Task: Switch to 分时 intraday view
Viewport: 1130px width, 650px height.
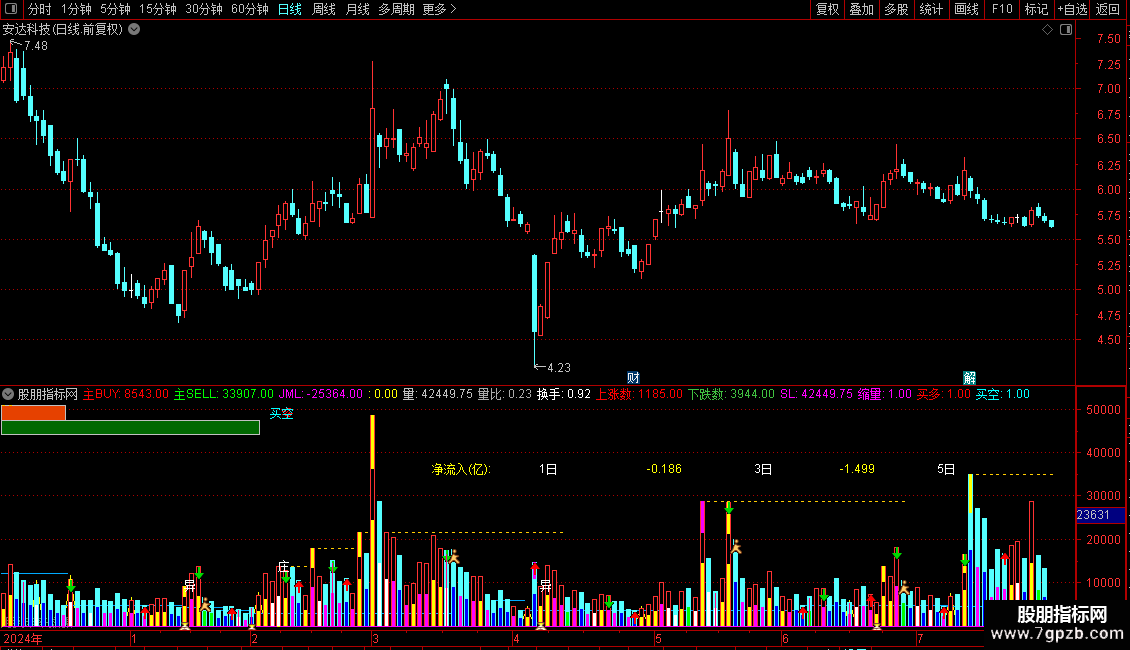Action: tap(40, 9)
